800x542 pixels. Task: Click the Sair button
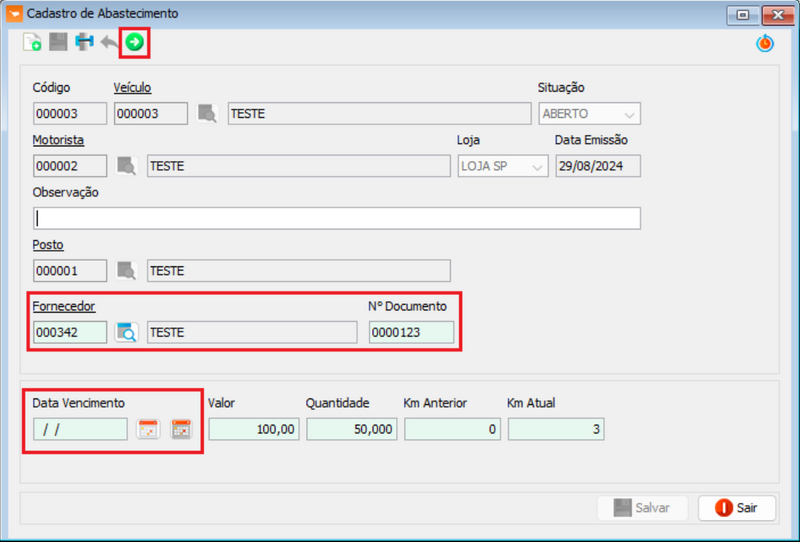click(736, 508)
